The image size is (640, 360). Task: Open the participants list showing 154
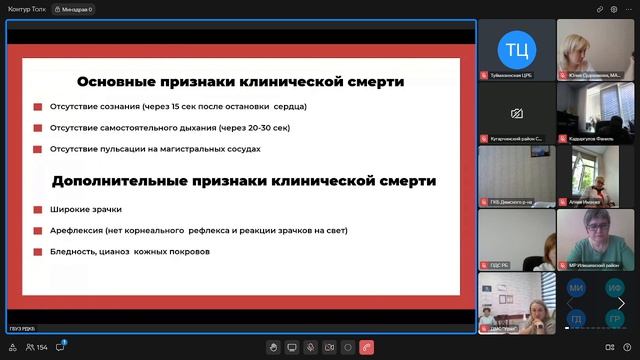coord(37,347)
